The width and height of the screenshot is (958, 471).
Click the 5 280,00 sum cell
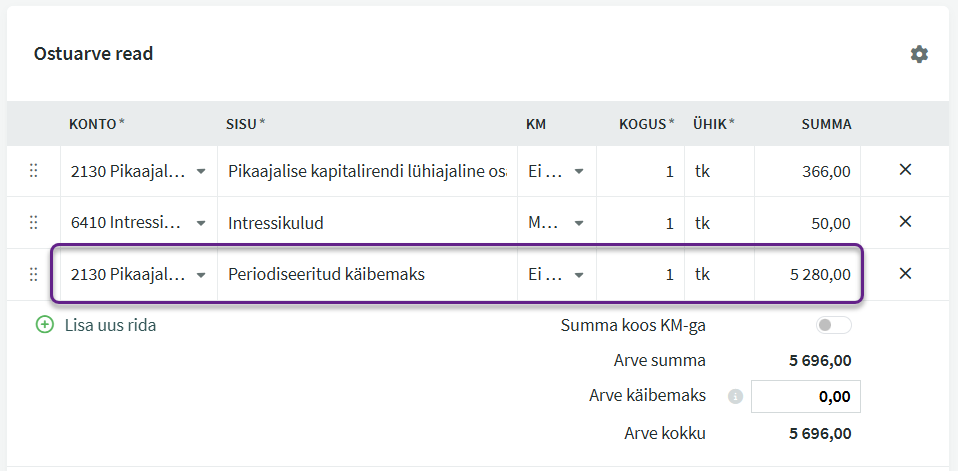pyautogui.click(x=807, y=274)
